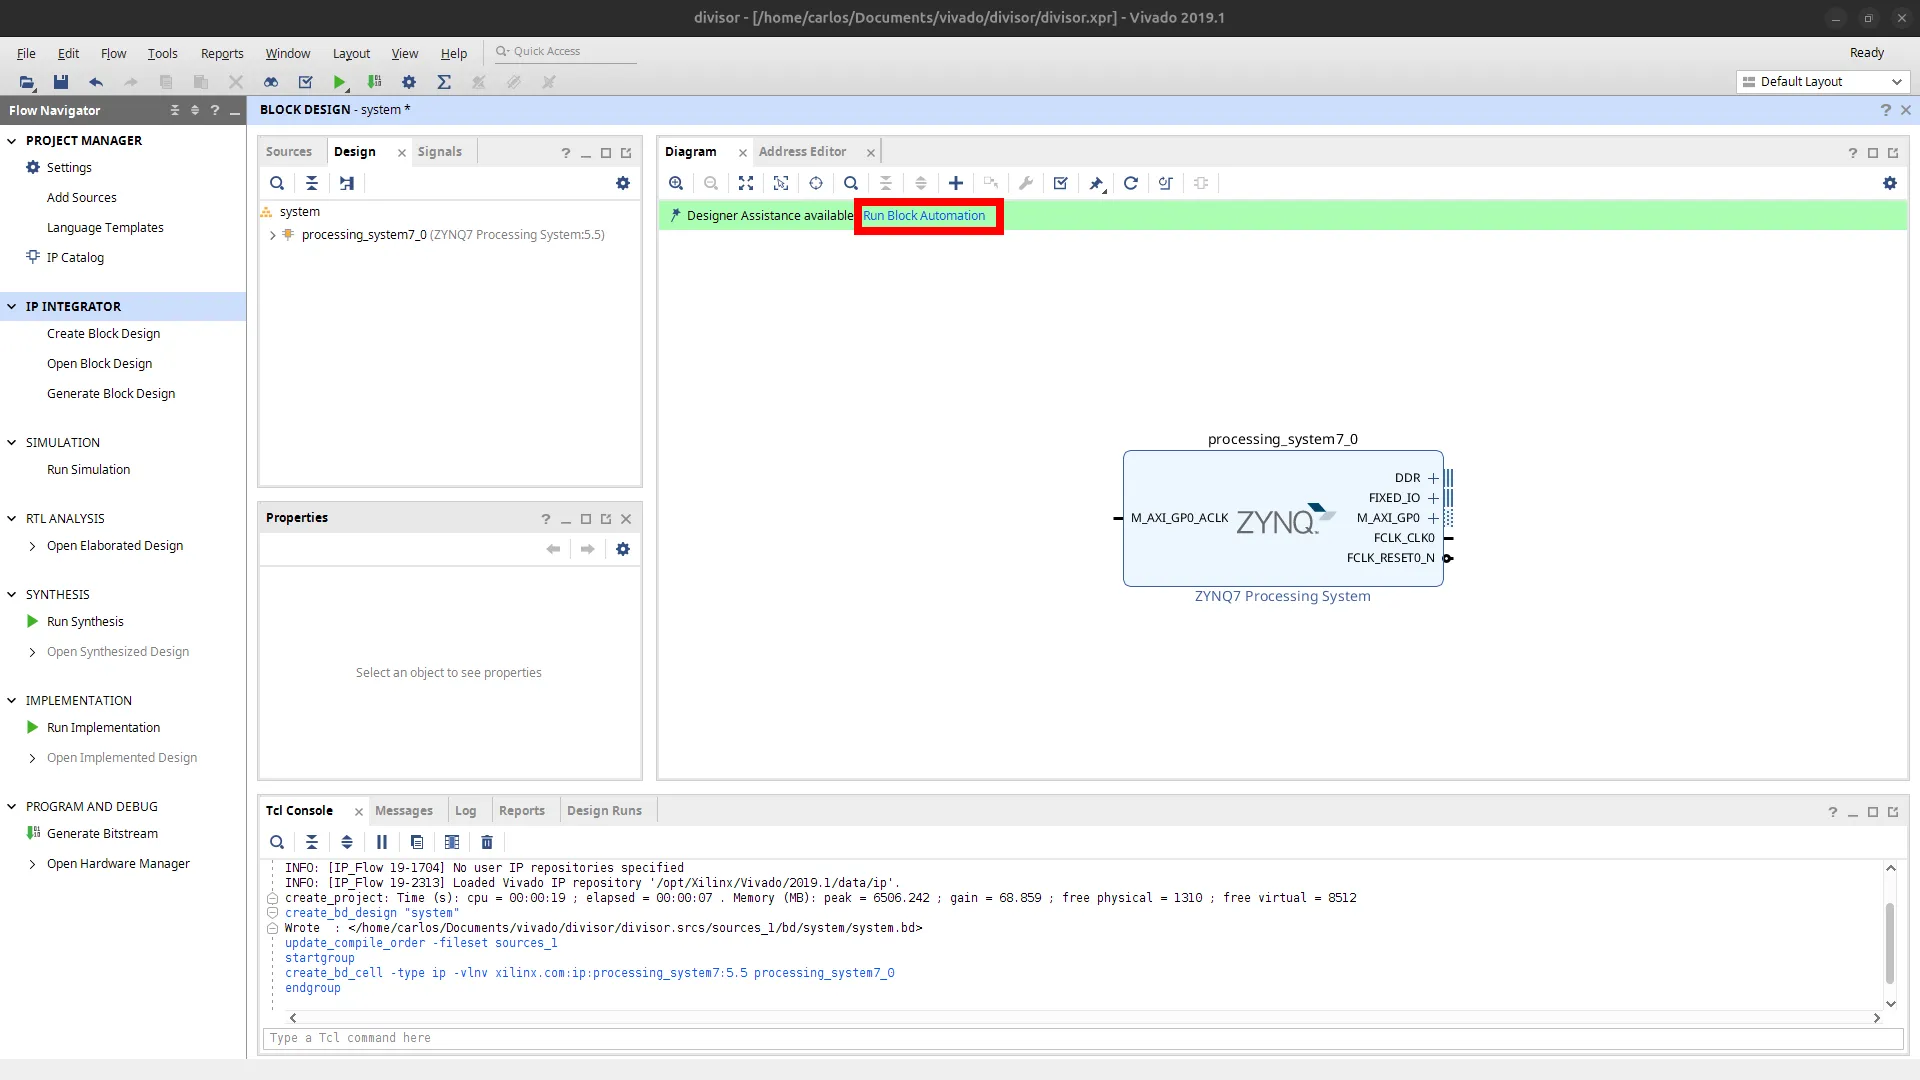
Task: Click Create Block Design
Action: coord(103,334)
